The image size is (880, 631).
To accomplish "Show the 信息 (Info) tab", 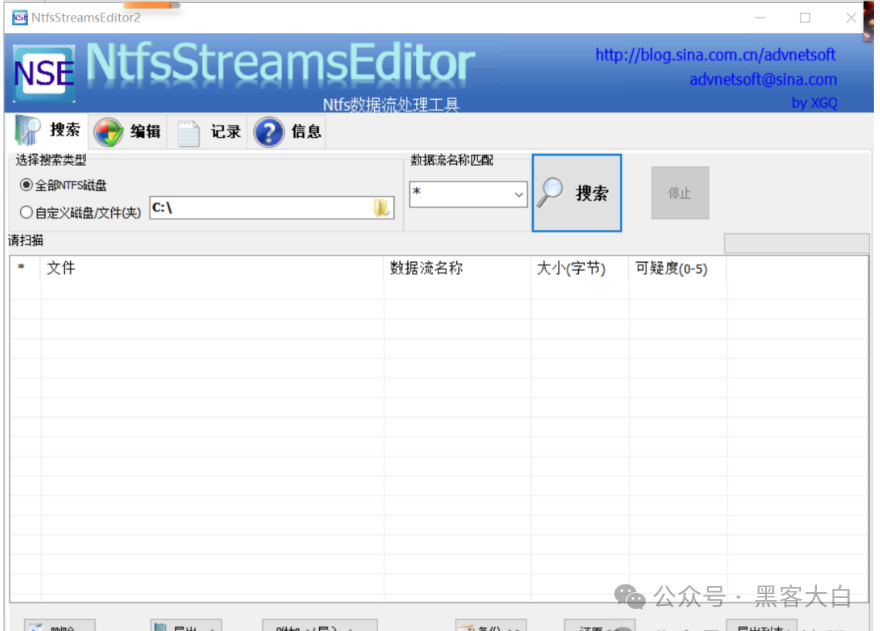I will (288, 132).
